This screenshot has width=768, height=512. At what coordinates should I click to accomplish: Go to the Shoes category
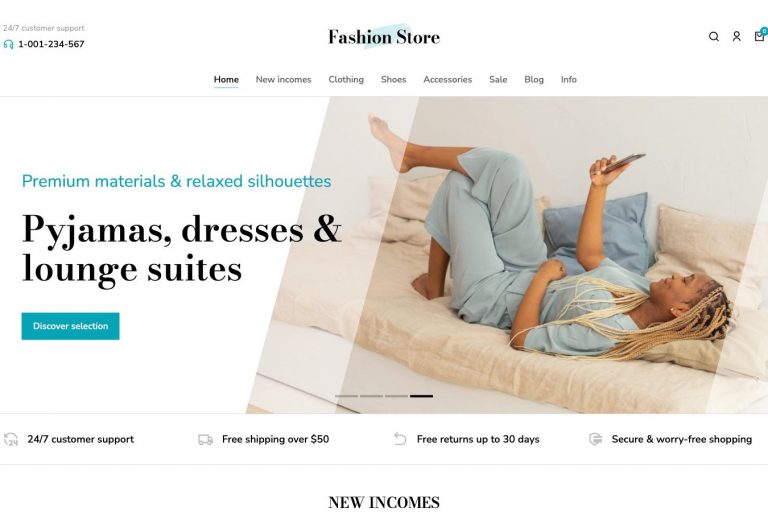393,79
